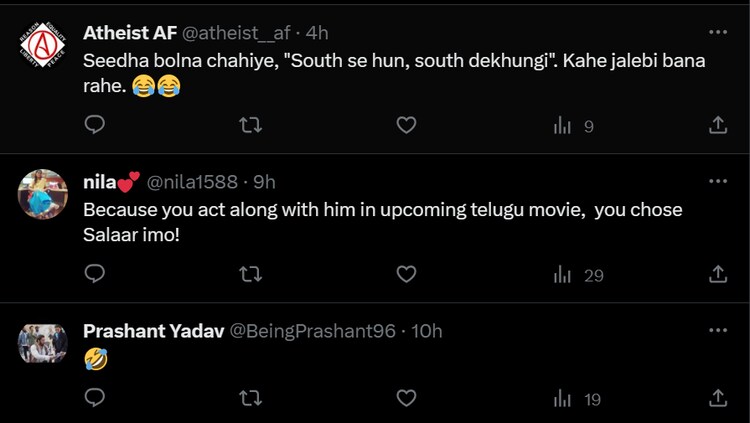750x423 pixels.
Task: Click Prashant Yadav's profile picture
Action: click(43, 343)
